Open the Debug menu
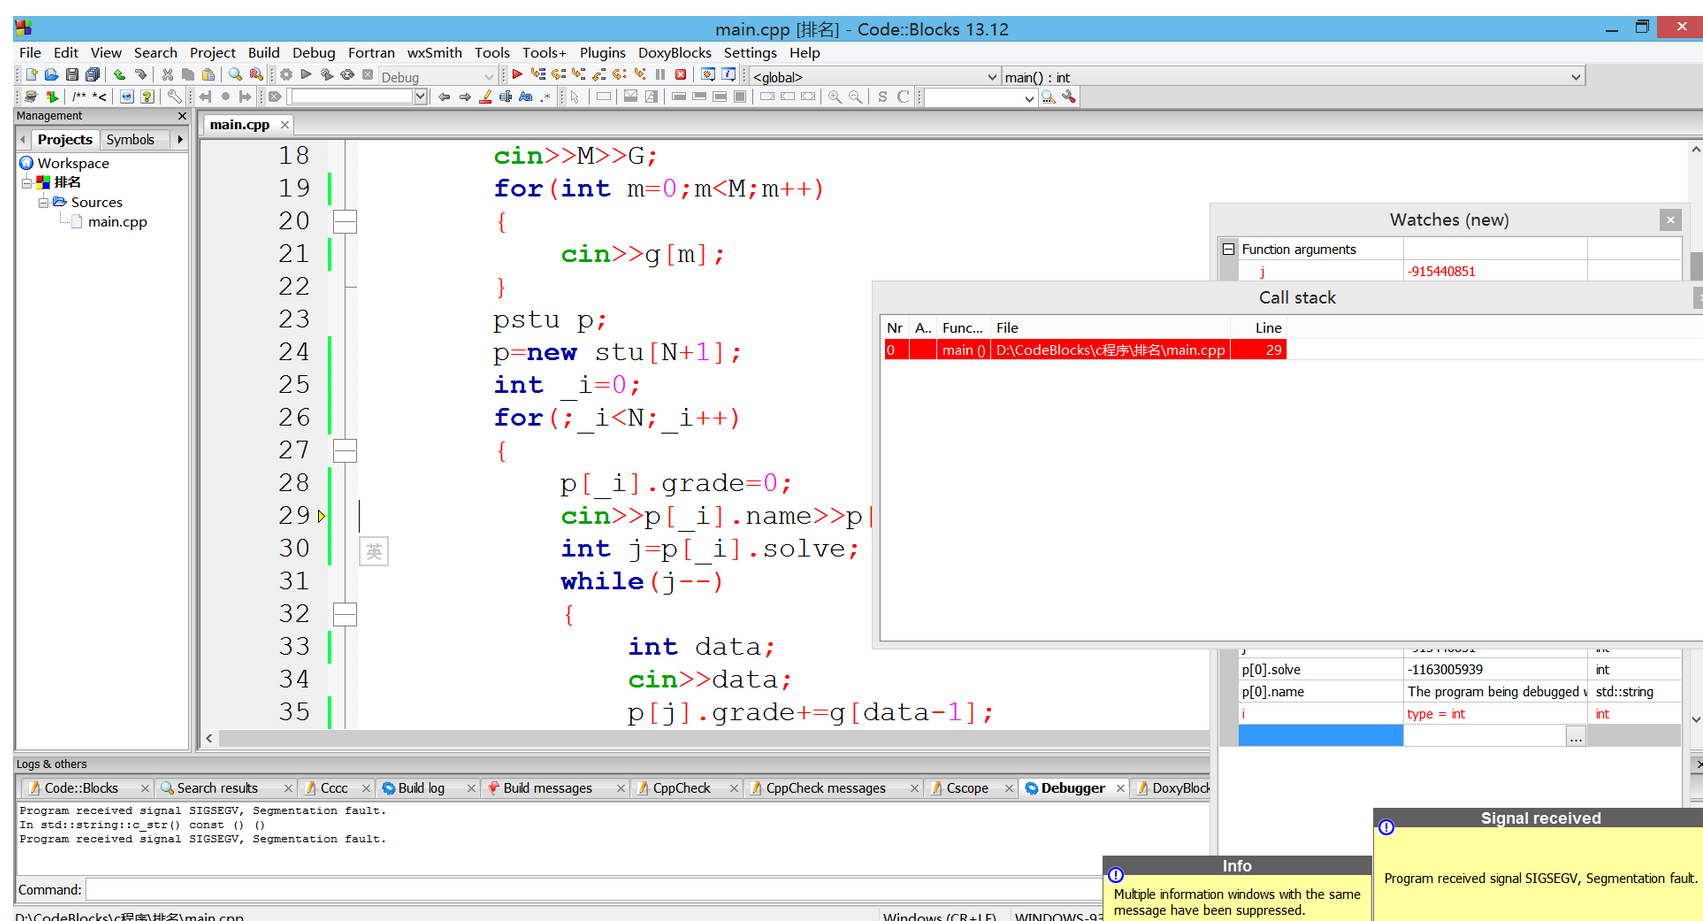Viewport: 1703px width, 921px height. pos(313,52)
